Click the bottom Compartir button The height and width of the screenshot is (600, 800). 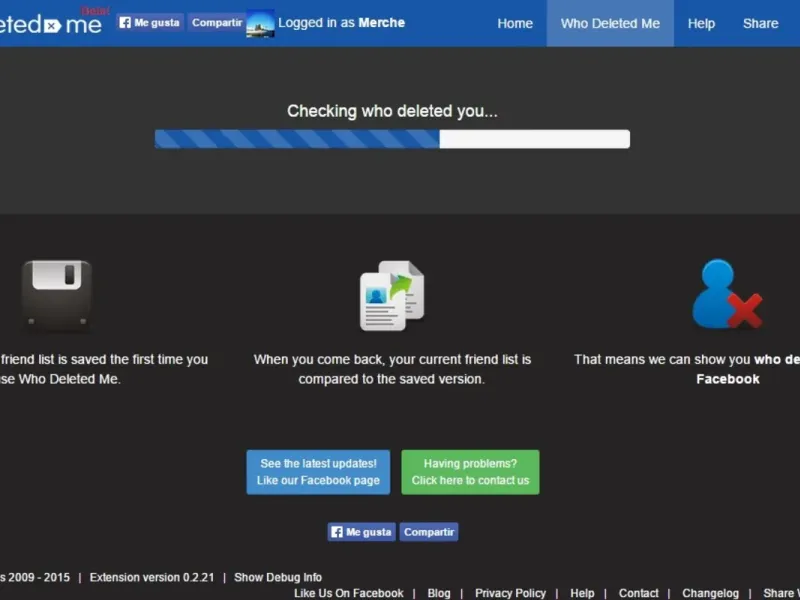(x=429, y=532)
